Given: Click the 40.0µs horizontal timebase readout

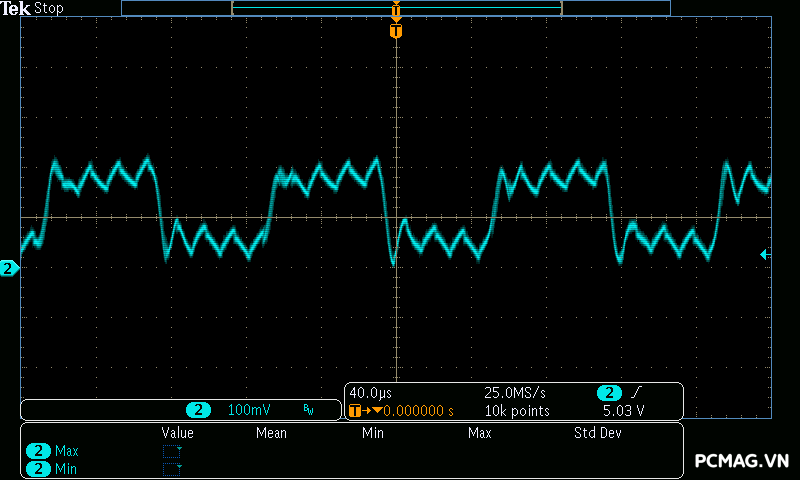Looking at the screenshot, I should tap(372, 393).
